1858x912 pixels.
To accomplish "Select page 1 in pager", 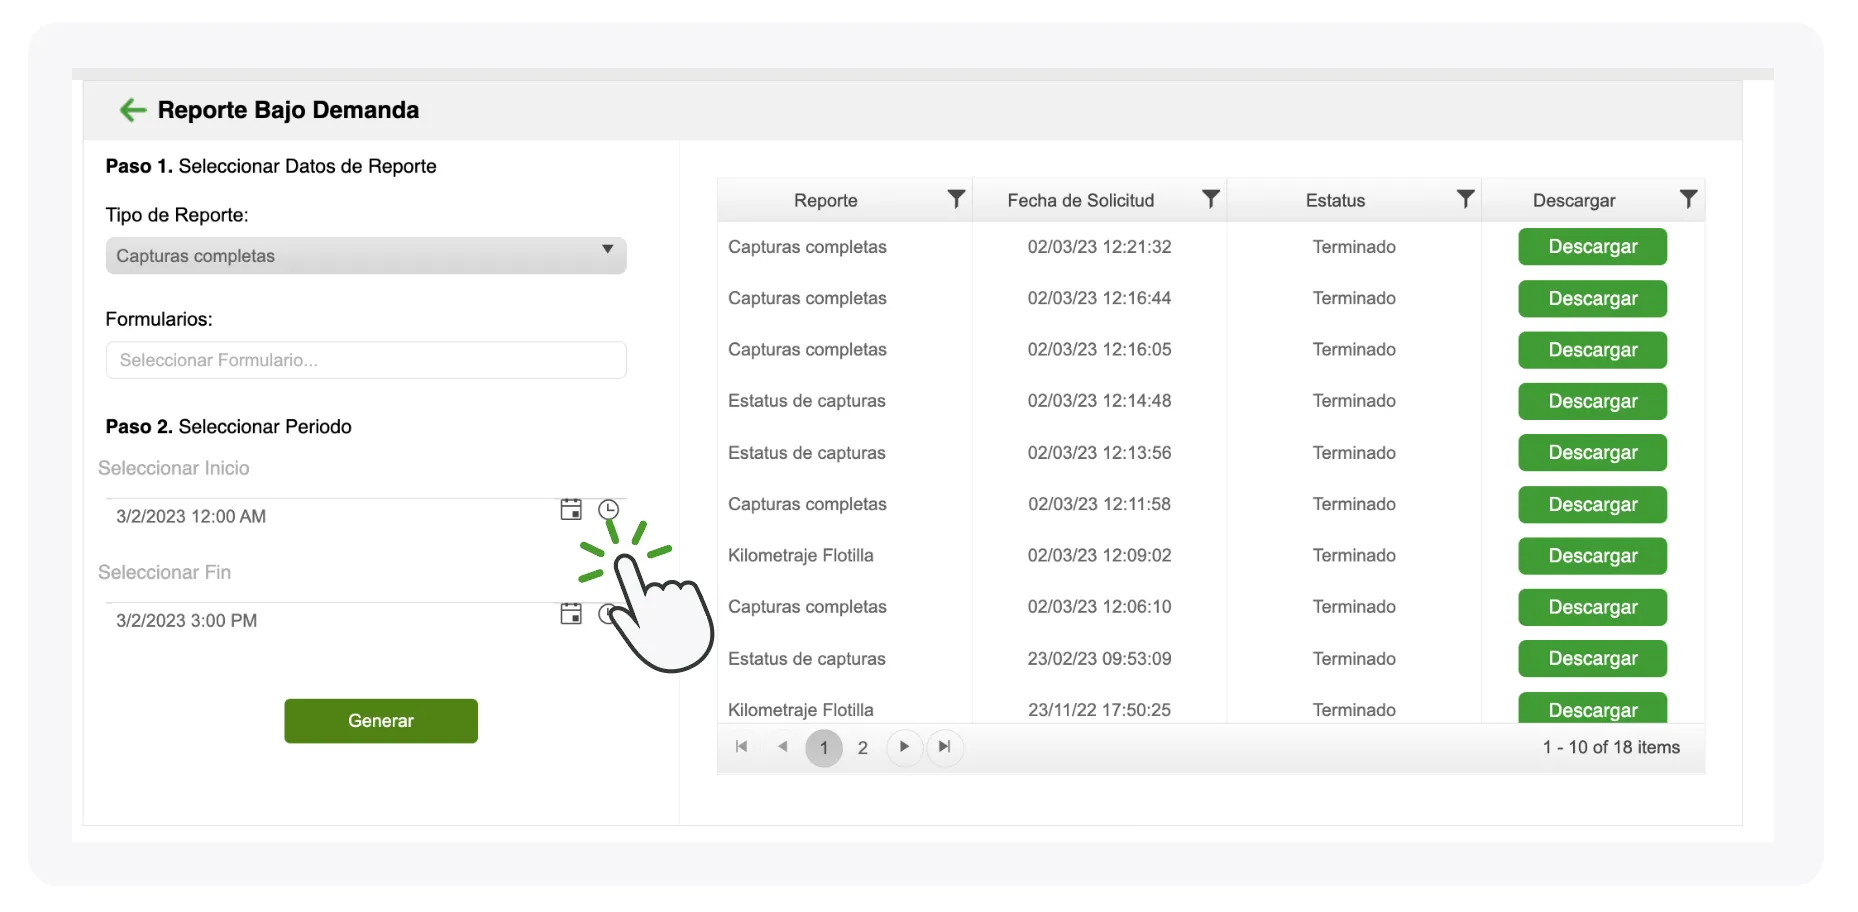I will [824, 748].
